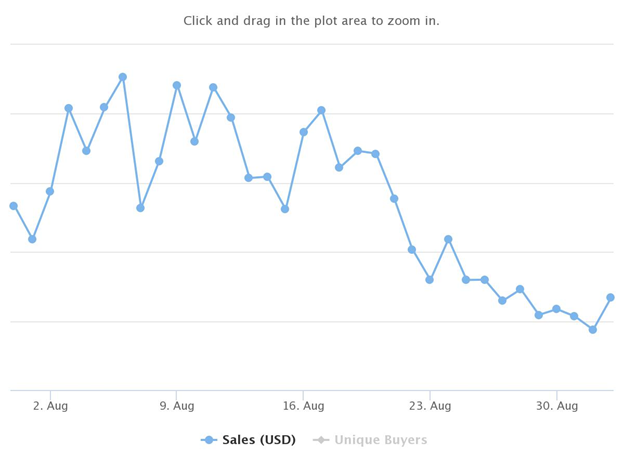Click the data point above 16. Aug tick
This screenshot has width=624, height=468.
tap(304, 132)
